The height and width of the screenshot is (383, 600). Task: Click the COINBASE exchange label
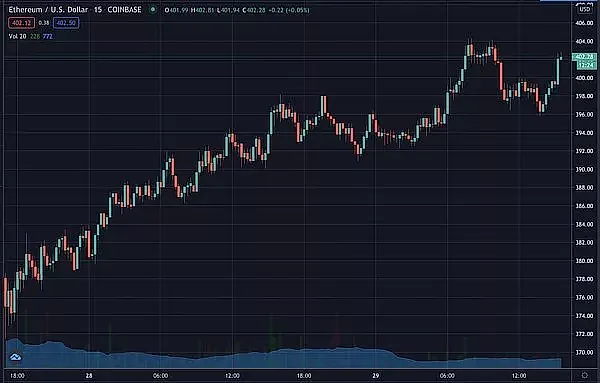coord(124,10)
